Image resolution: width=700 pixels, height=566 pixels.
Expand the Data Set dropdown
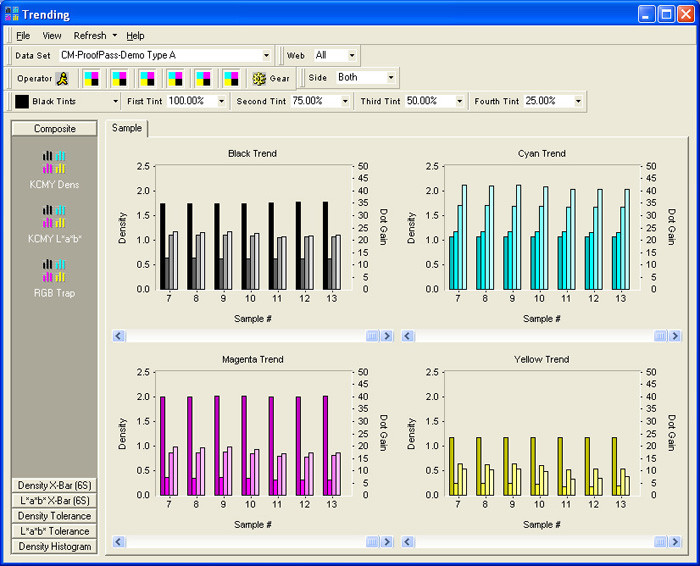click(266, 55)
